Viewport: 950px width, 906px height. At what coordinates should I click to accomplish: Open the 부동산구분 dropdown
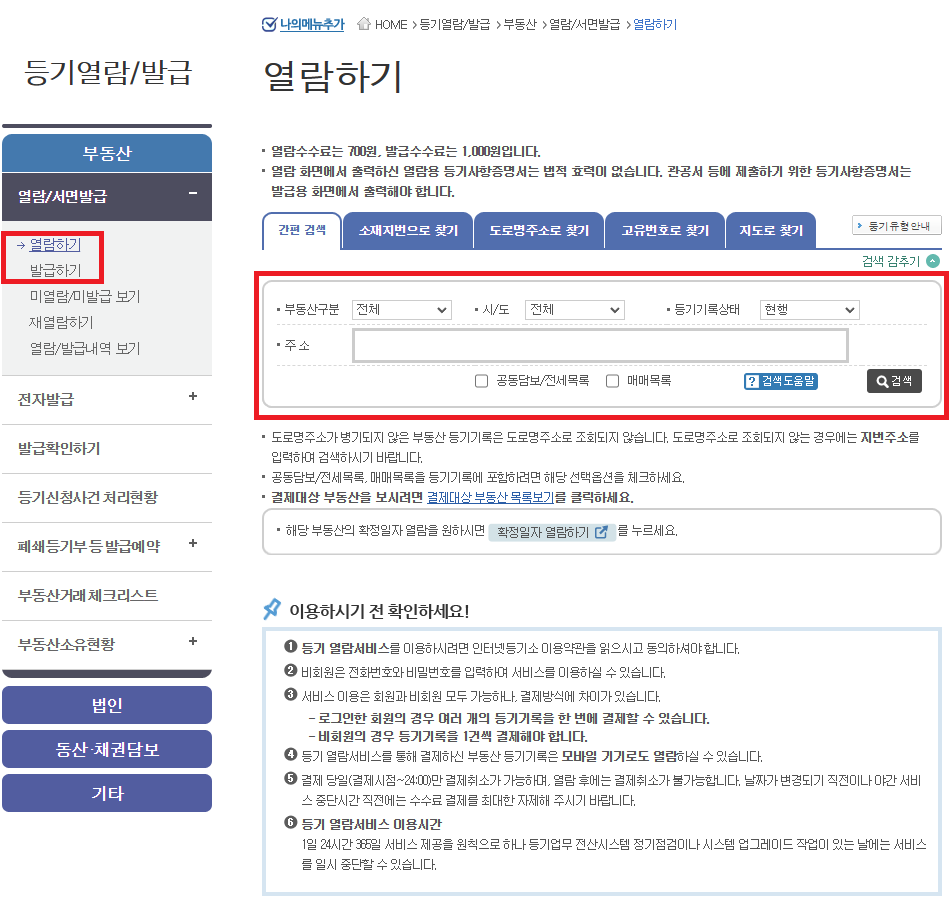point(401,310)
